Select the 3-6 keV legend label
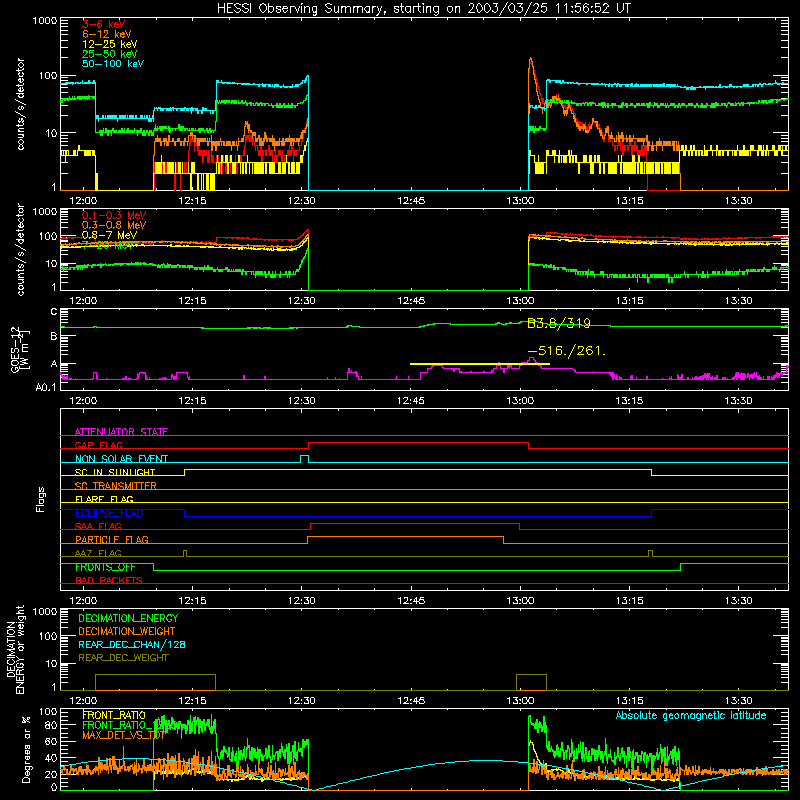The image size is (800, 800). coord(104,24)
